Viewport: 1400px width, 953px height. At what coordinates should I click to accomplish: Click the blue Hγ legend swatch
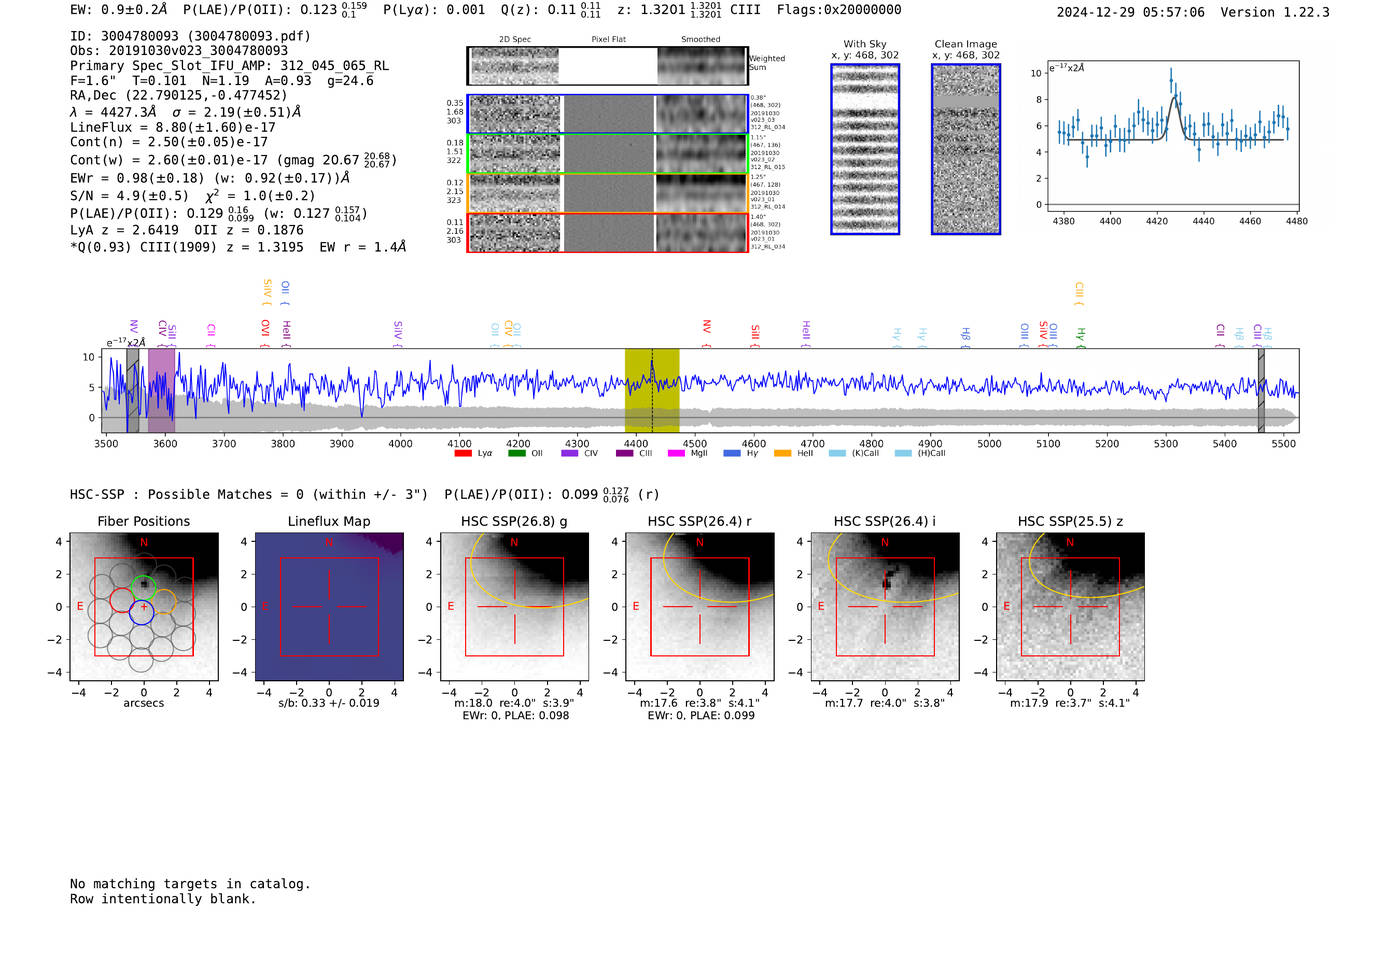click(x=732, y=453)
